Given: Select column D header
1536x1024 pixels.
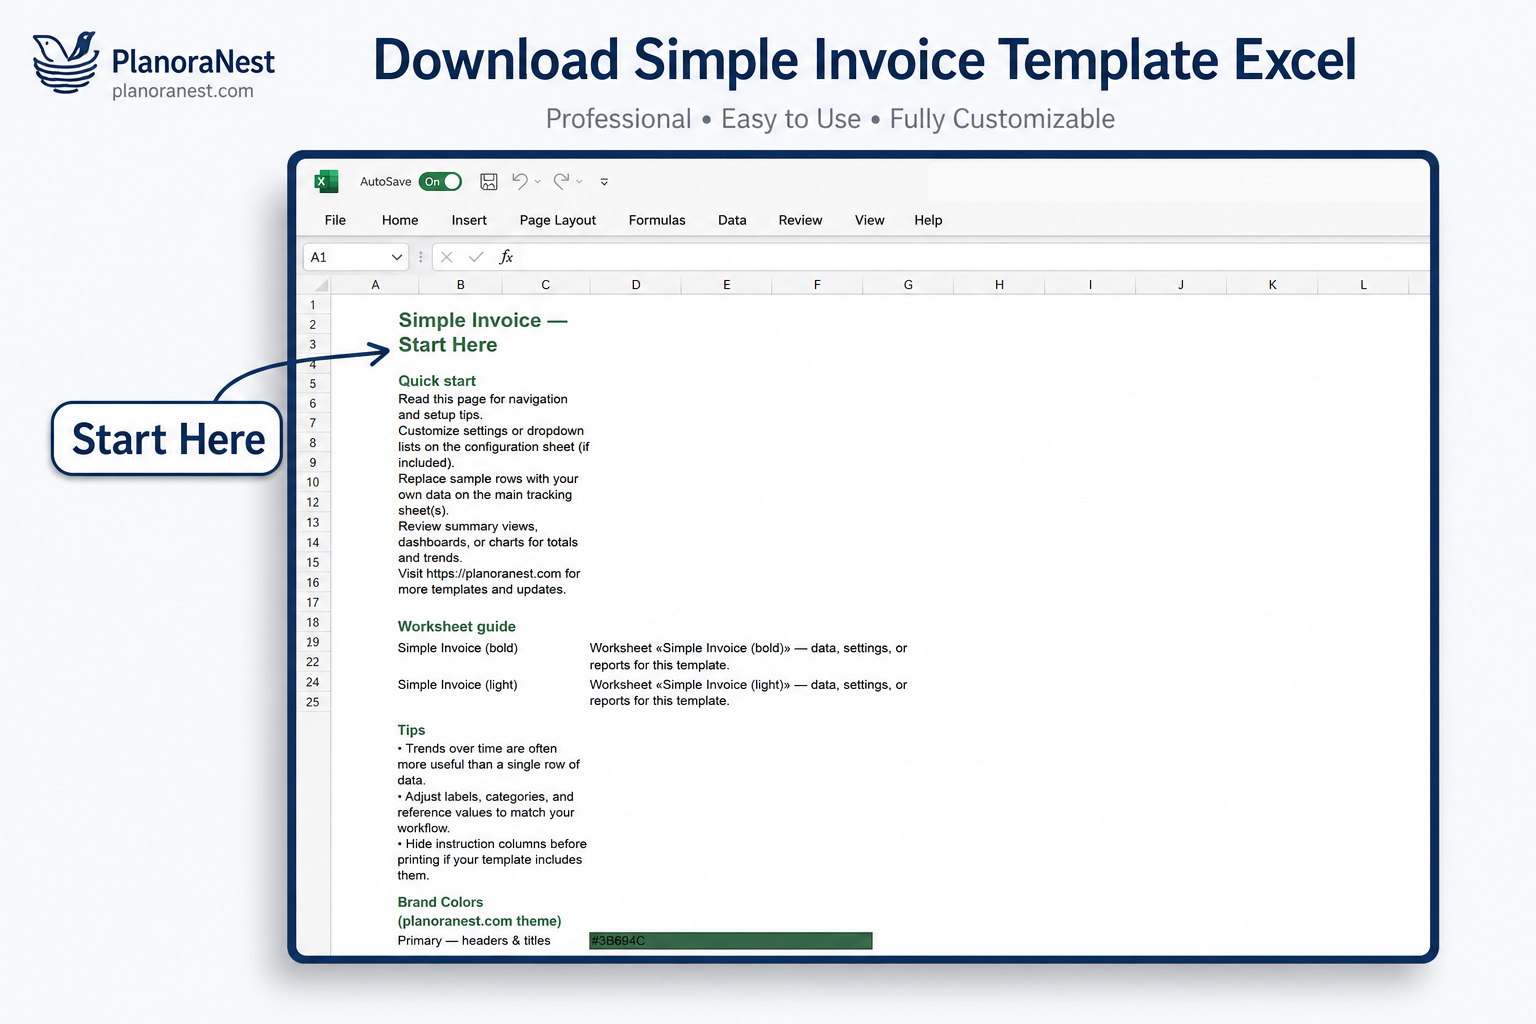Looking at the screenshot, I should coord(636,285).
